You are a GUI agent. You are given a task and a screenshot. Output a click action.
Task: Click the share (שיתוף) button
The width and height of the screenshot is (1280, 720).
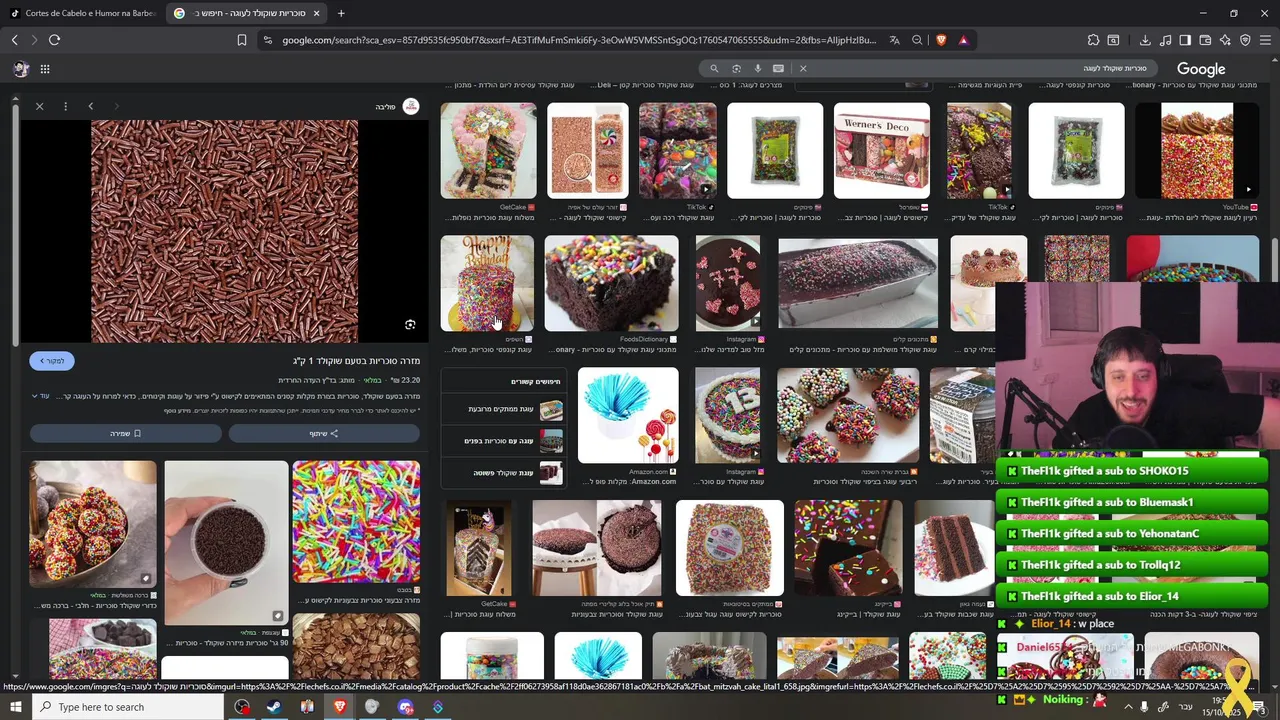tap(324, 433)
